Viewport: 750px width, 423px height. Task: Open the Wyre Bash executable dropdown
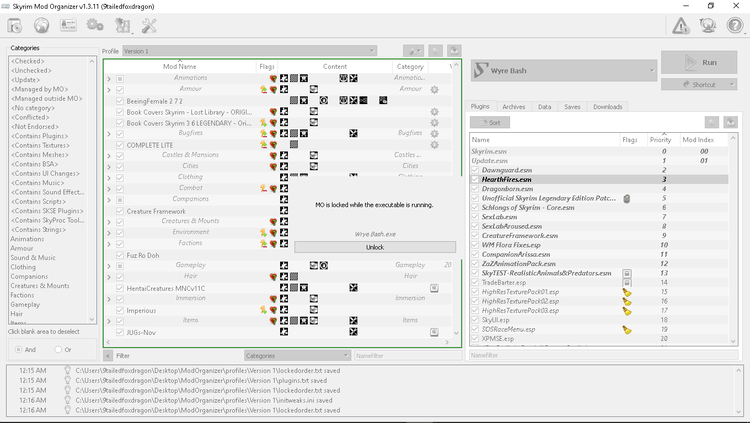[564, 70]
